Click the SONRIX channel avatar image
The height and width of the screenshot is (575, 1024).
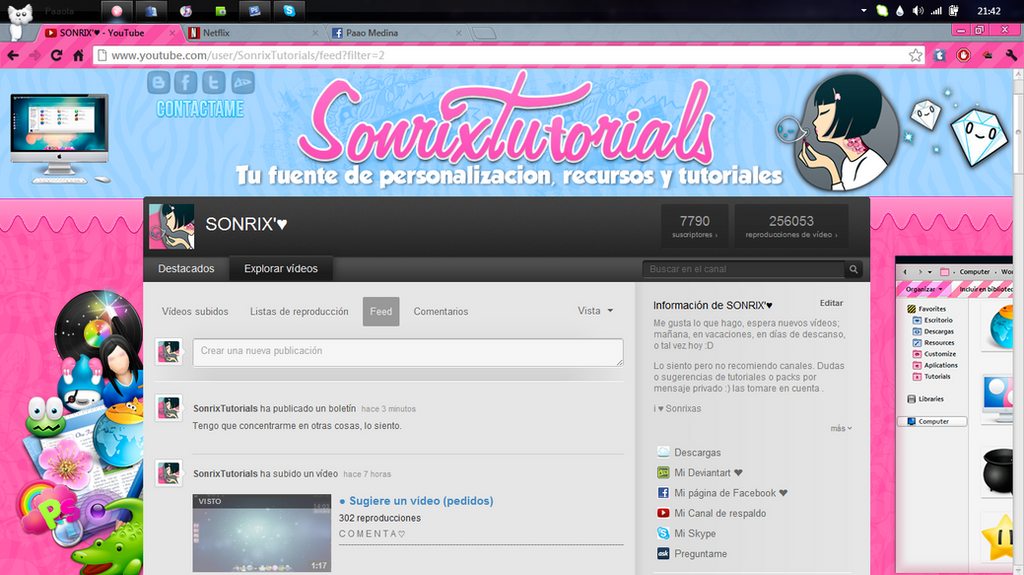pos(172,226)
